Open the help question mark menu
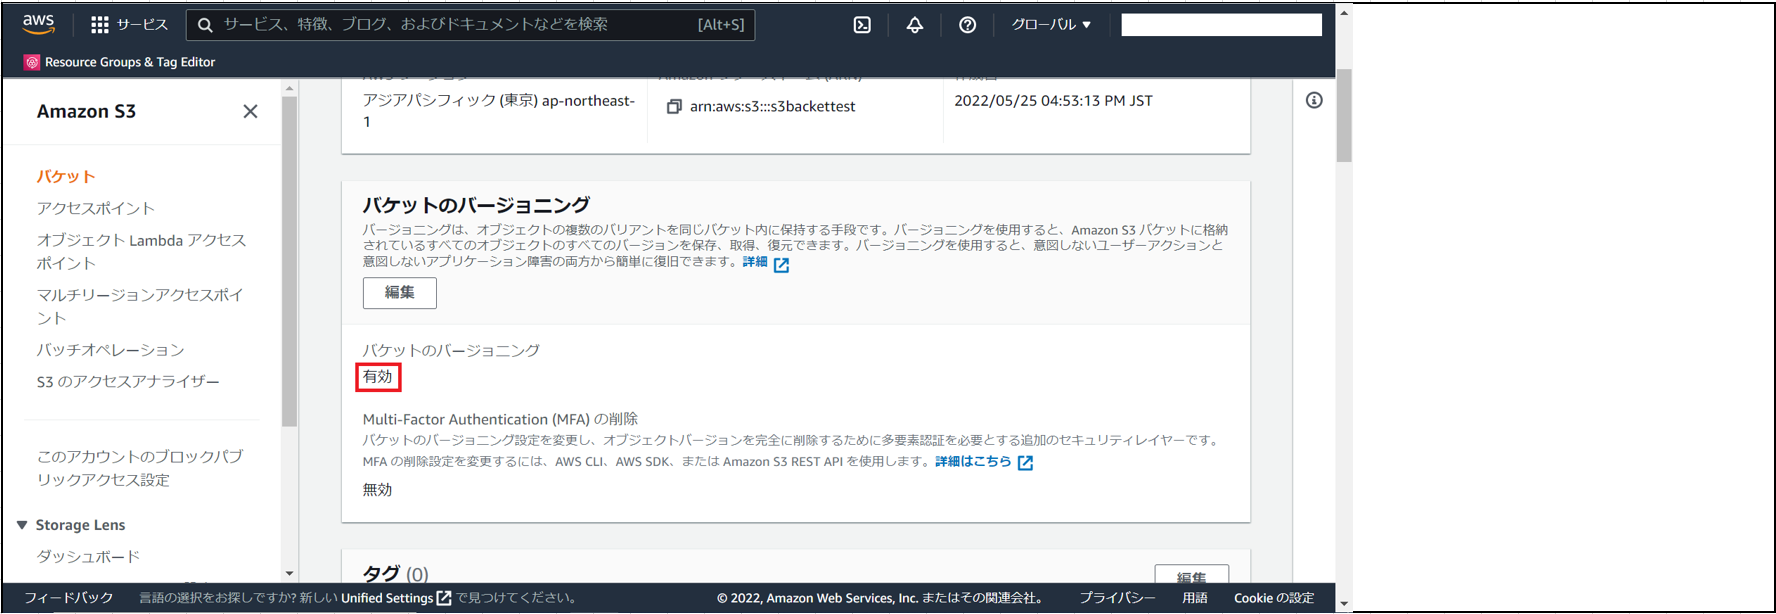Screen dimensions: 1776x614 click(967, 25)
